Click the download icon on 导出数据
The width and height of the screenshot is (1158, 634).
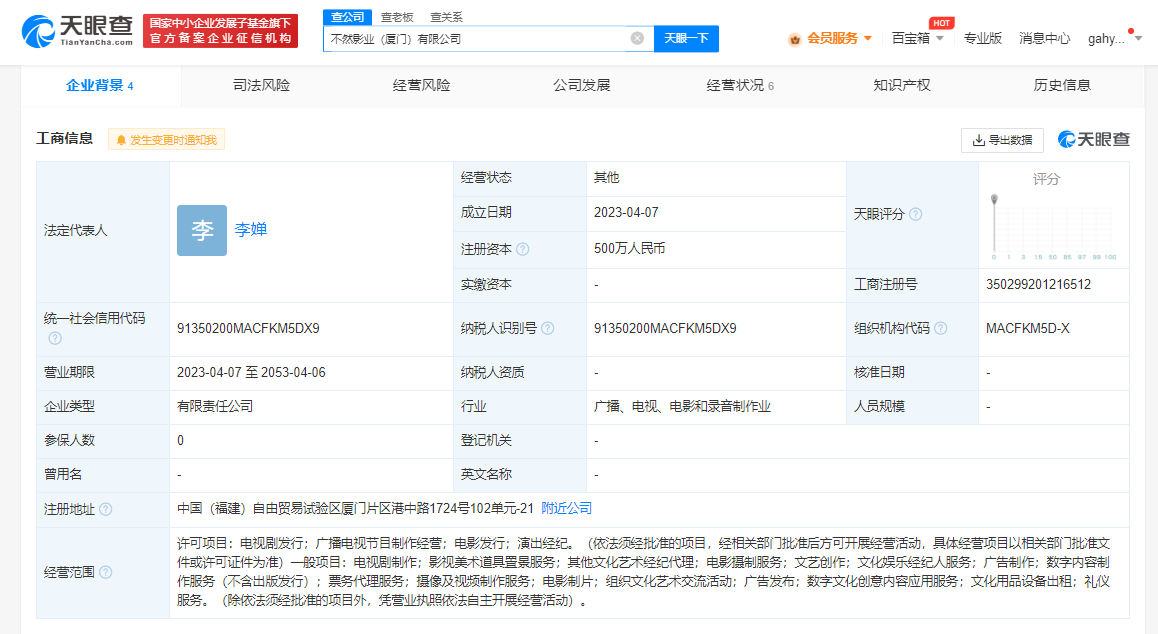coord(977,140)
